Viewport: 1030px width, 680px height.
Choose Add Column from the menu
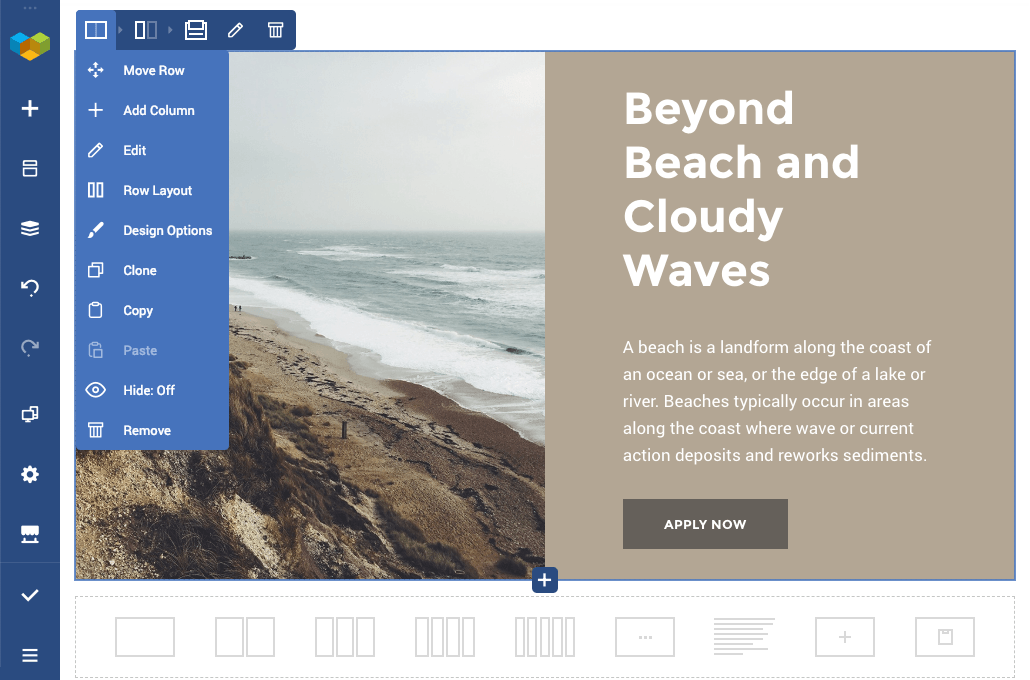pos(152,110)
